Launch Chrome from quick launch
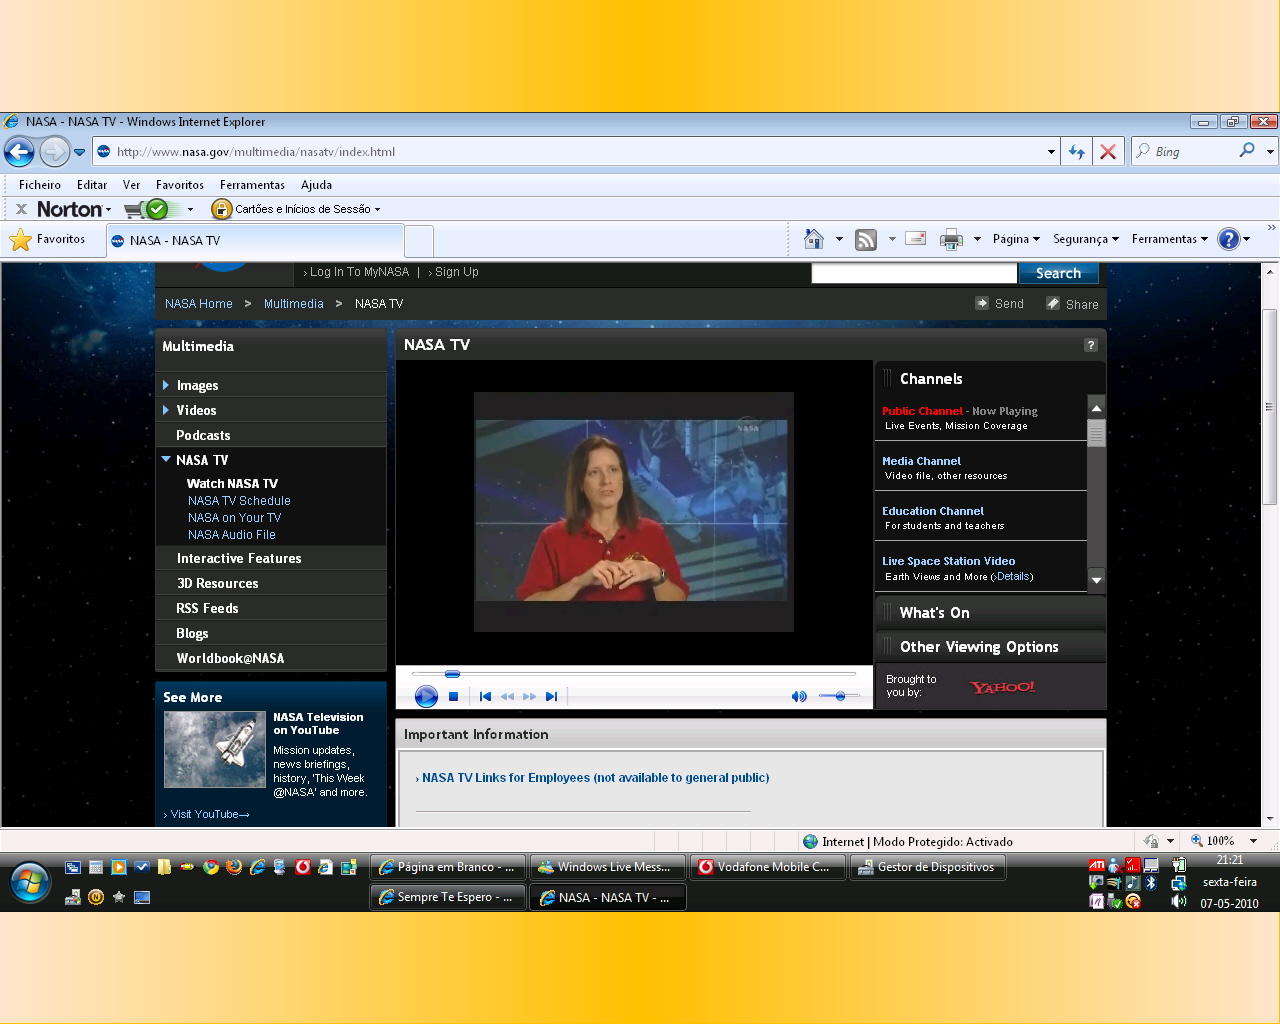The height and width of the screenshot is (1024, 1280). 210,867
